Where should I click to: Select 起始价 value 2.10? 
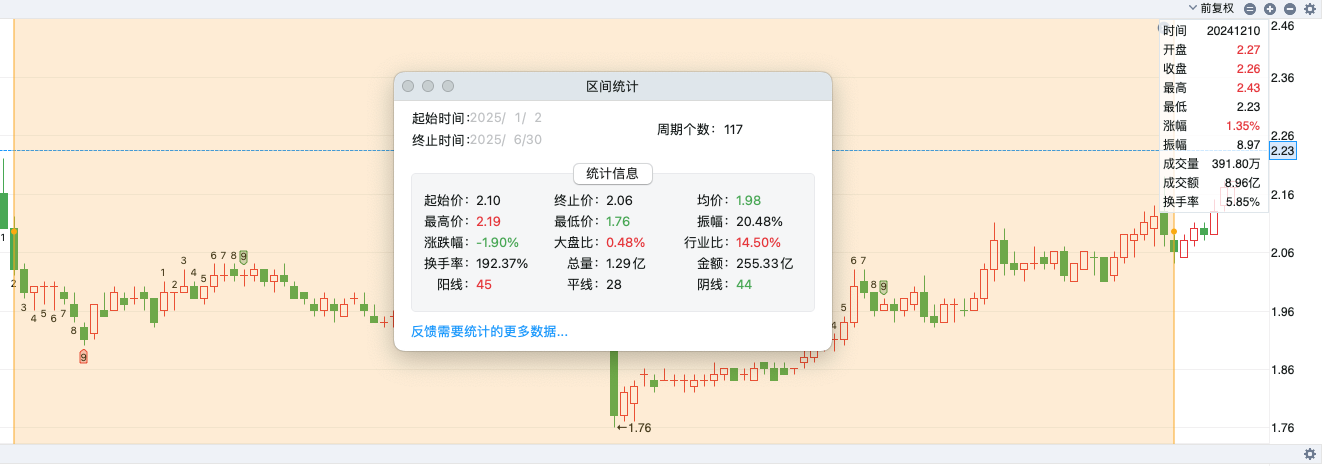[x=489, y=200]
